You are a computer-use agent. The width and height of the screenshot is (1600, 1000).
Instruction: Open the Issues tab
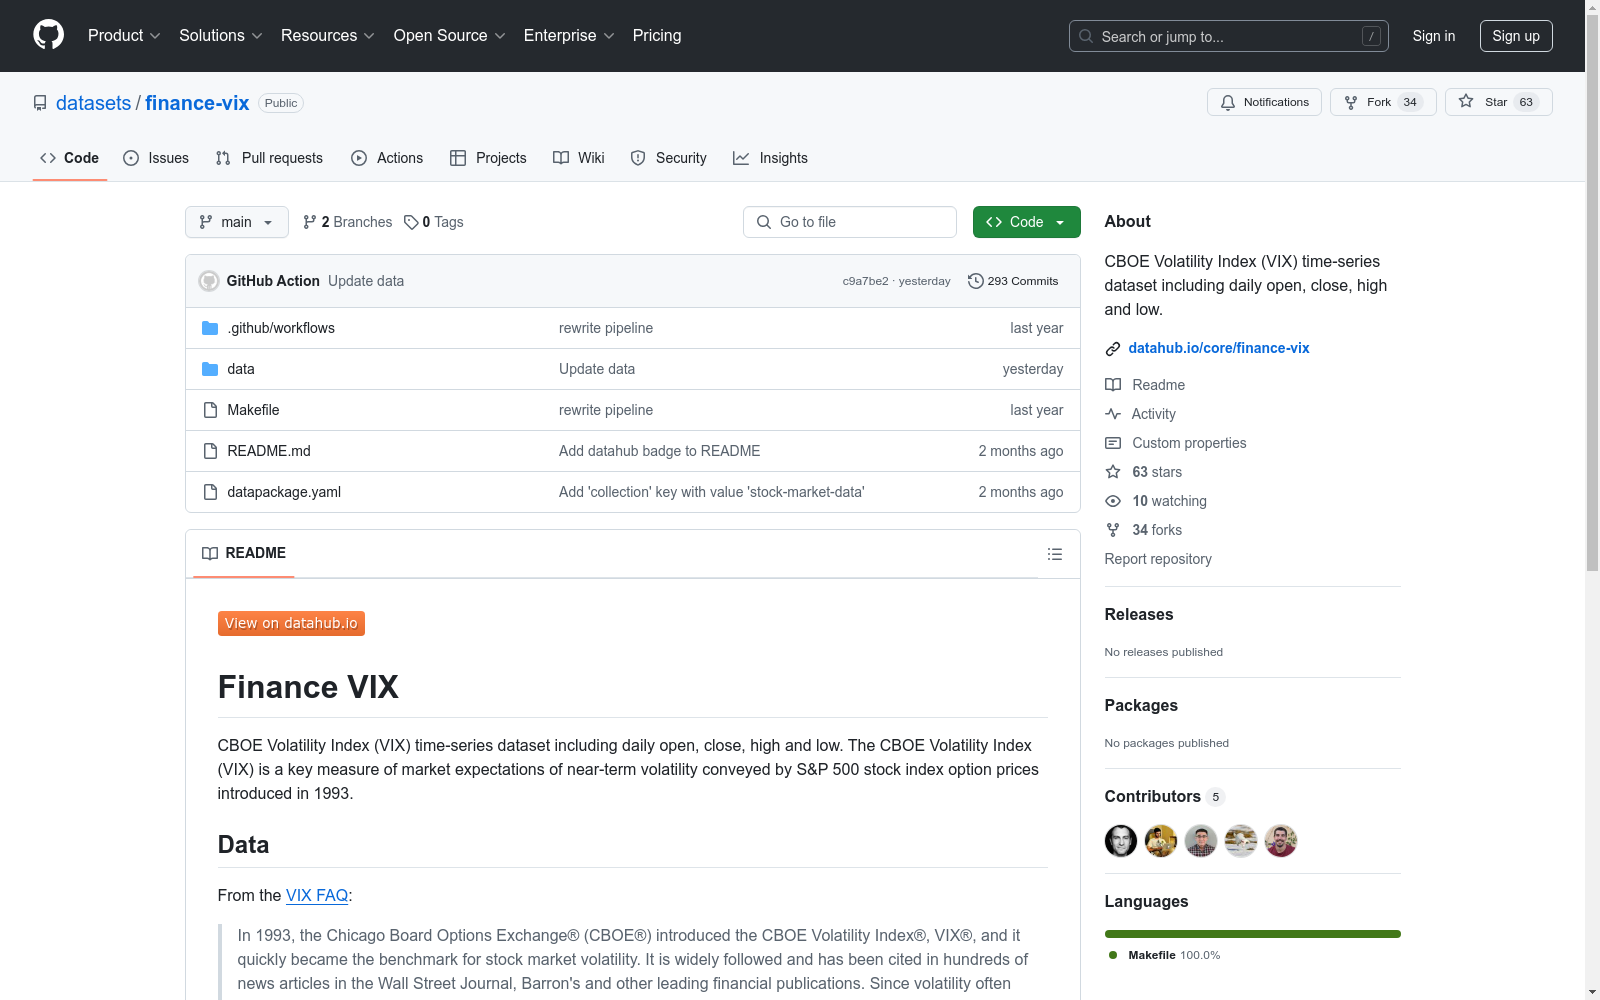(156, 158)
